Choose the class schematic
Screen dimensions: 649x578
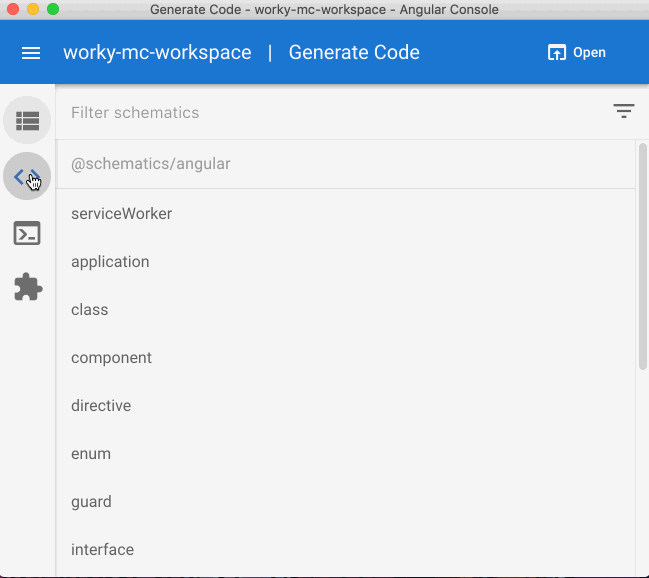[x=346, y=310]
